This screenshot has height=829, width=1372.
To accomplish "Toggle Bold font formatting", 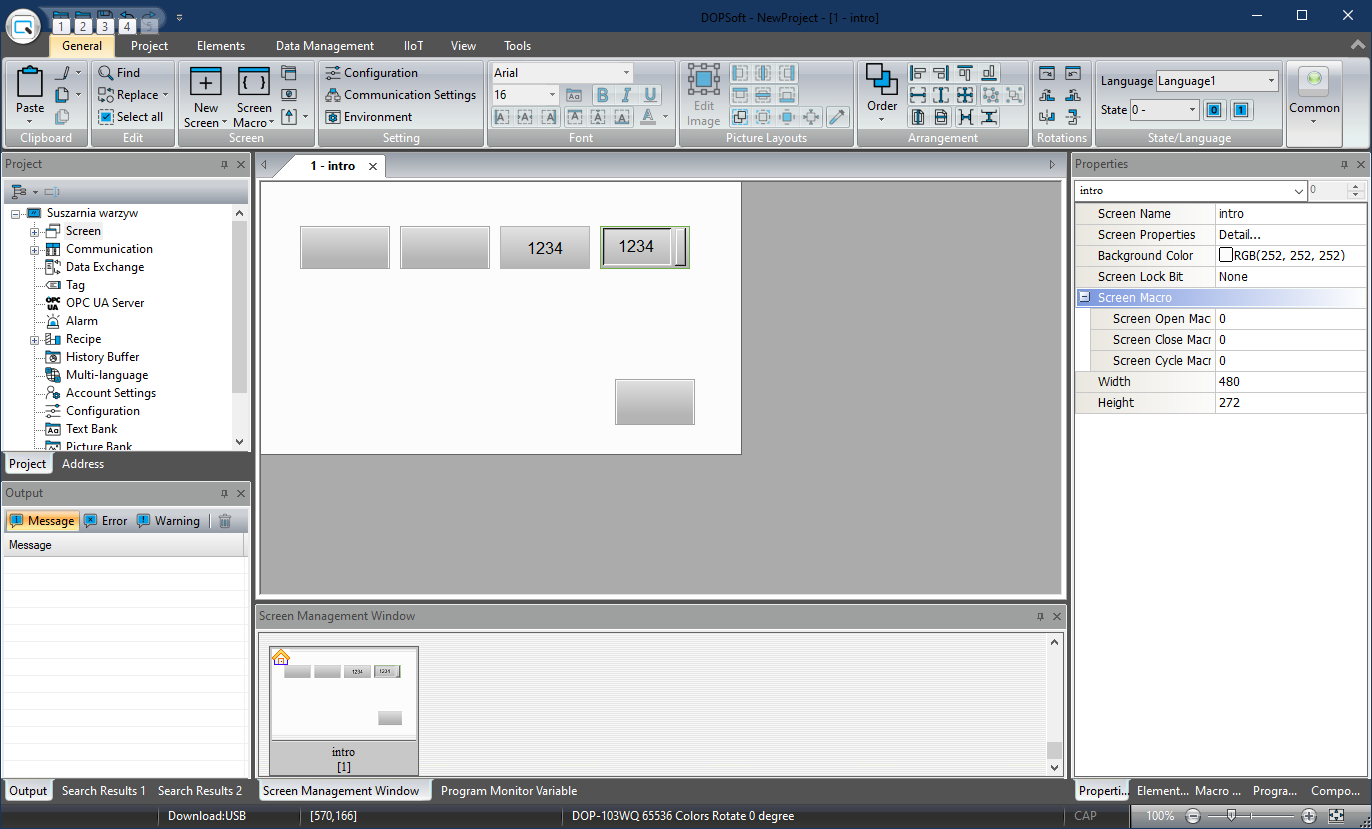I will [x=602, y=95].
